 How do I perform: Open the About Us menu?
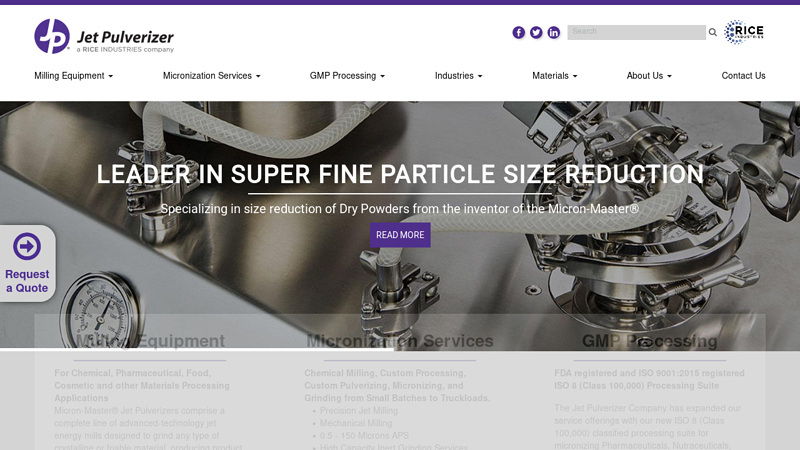649,76
